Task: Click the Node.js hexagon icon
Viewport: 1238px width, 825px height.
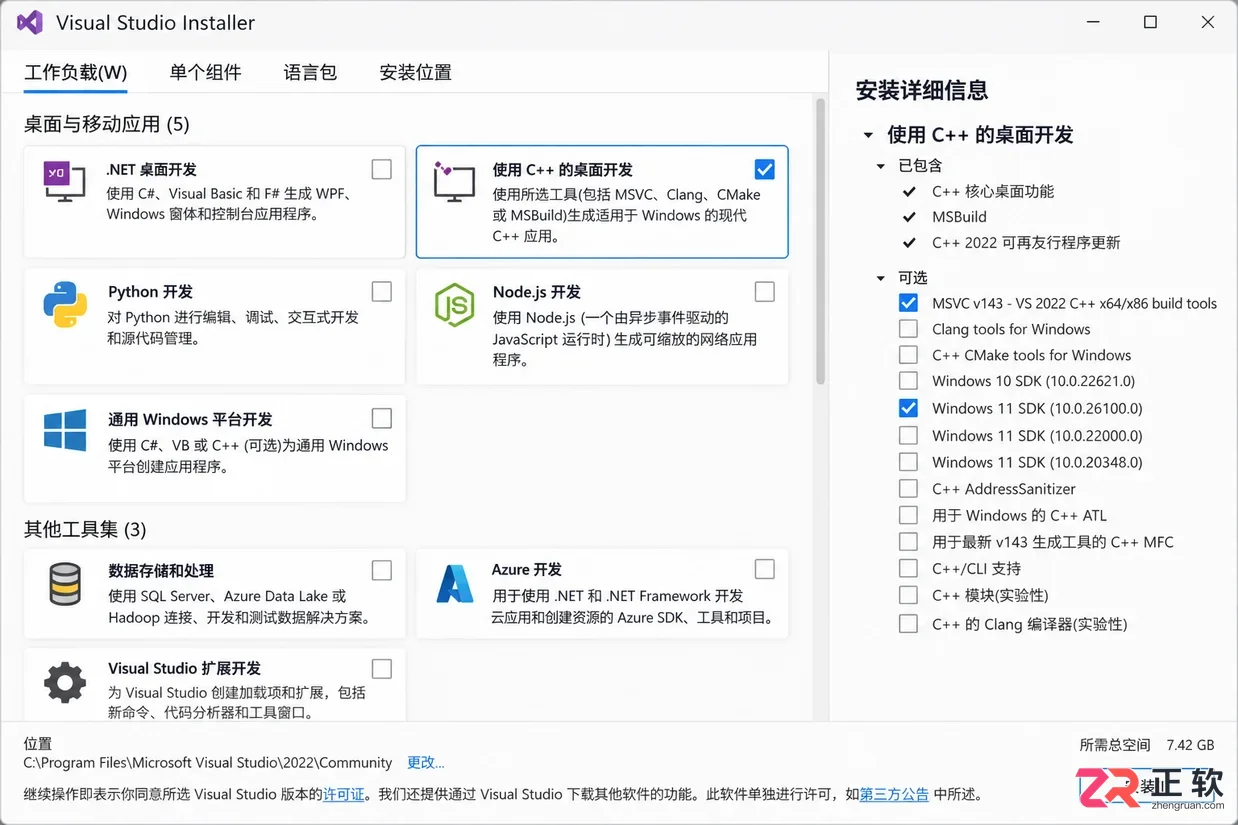Action: point(454,305)
